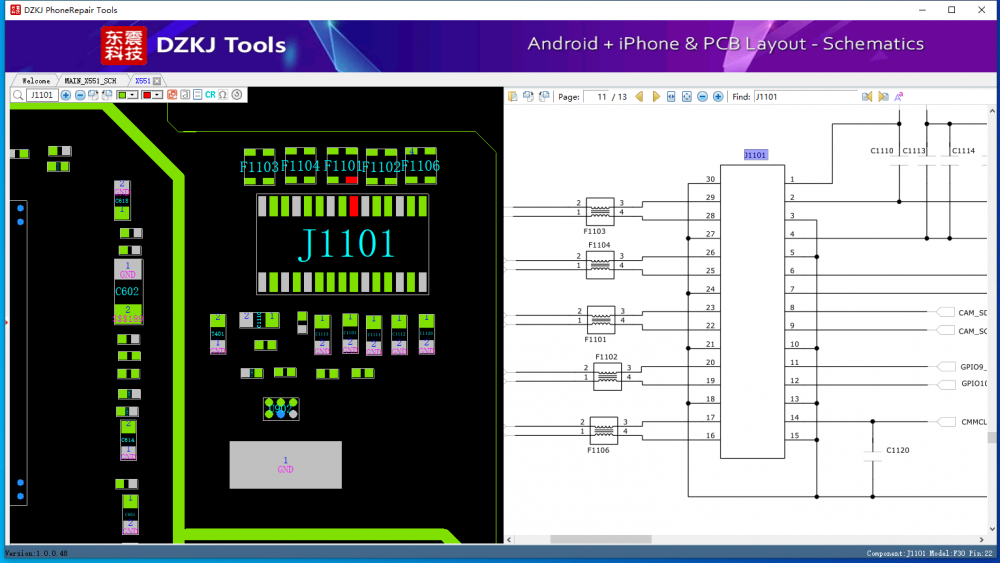Click the PCB component search field J1101

(x=42, y=95)
